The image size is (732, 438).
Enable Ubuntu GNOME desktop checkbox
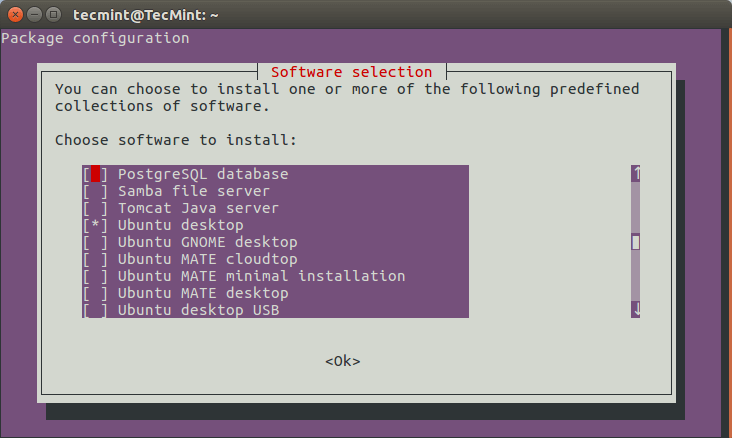tap(96, 242)
